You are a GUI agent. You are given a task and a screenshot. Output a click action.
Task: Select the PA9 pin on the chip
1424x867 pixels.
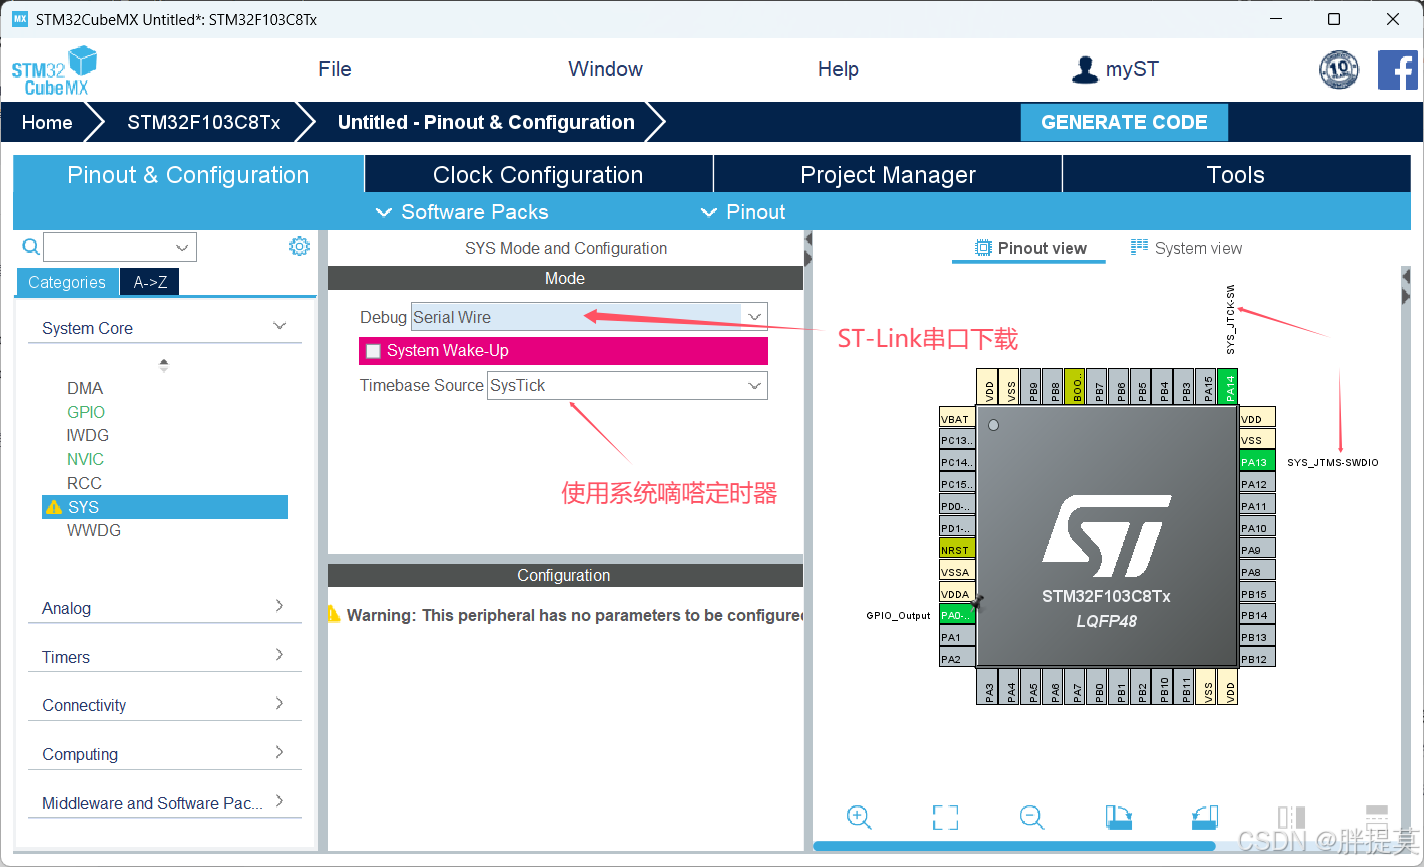[x=1257, y=550]
